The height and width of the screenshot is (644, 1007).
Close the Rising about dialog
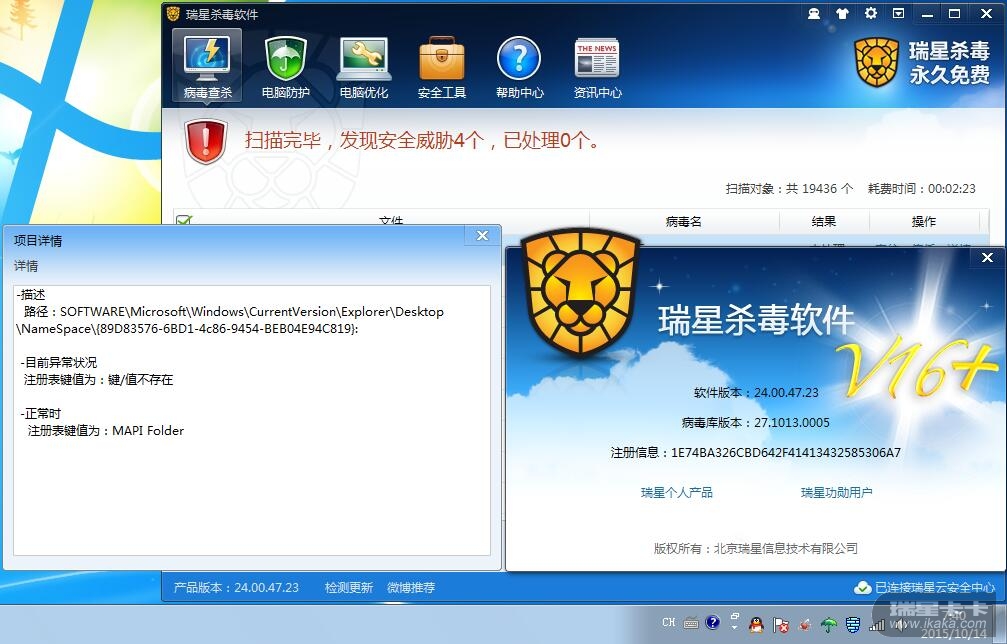click(x=987, y=257)
